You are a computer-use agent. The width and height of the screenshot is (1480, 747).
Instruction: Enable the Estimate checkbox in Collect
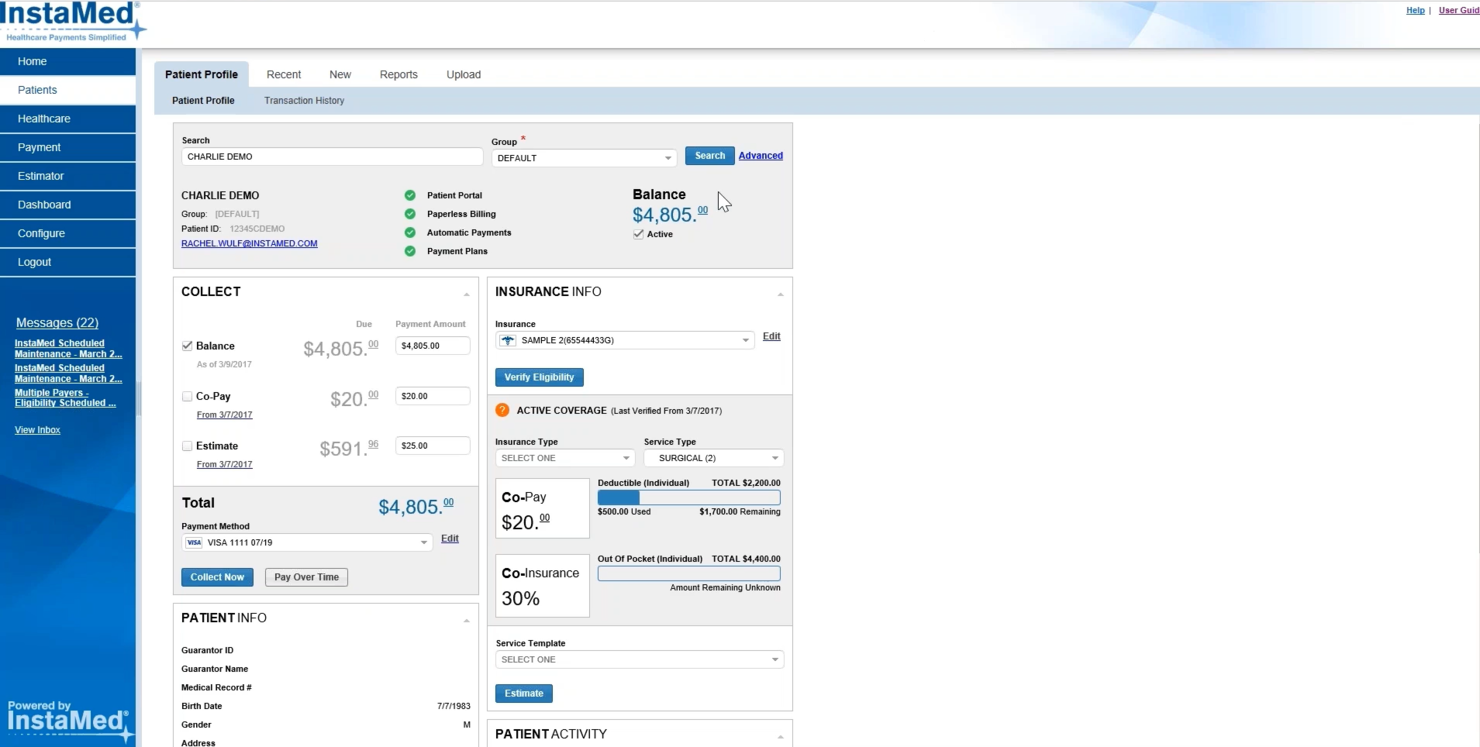point(187,446)
